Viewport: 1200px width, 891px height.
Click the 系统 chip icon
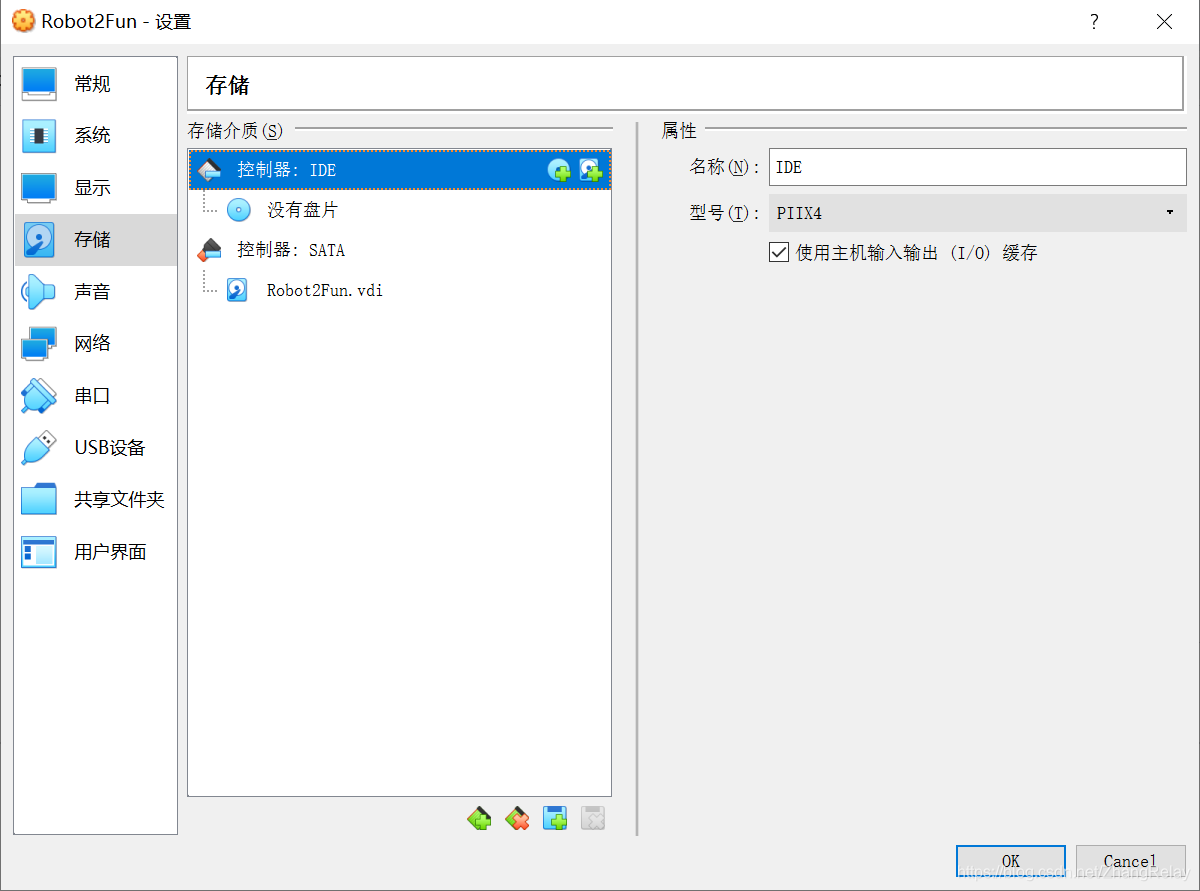pos(39,136)
